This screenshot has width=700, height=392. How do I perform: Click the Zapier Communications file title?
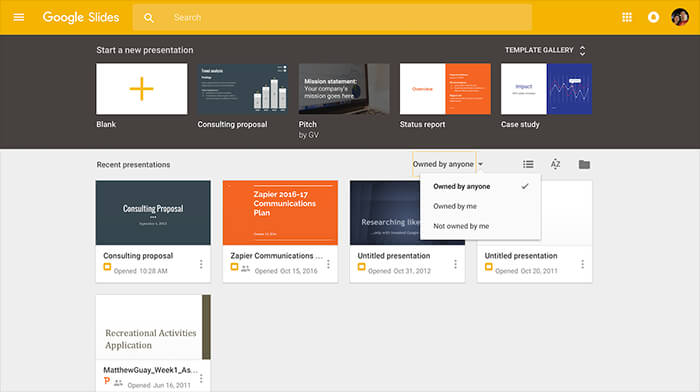point(276,256)
